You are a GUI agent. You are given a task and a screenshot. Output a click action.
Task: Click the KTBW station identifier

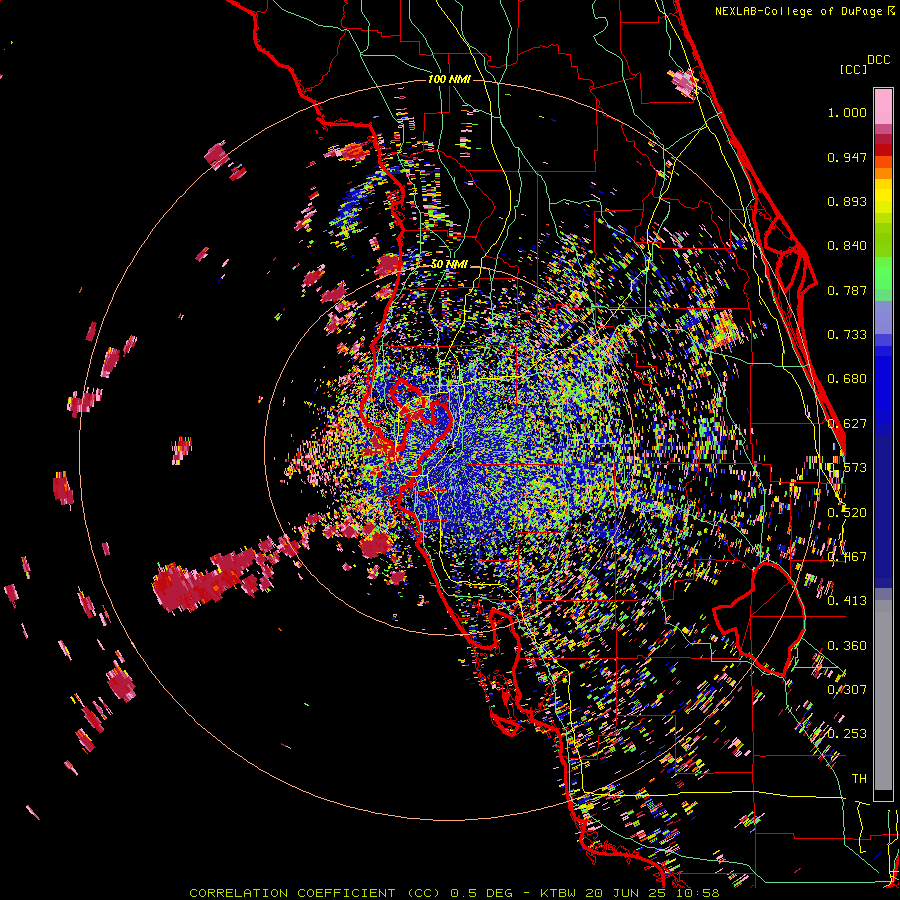560,893
